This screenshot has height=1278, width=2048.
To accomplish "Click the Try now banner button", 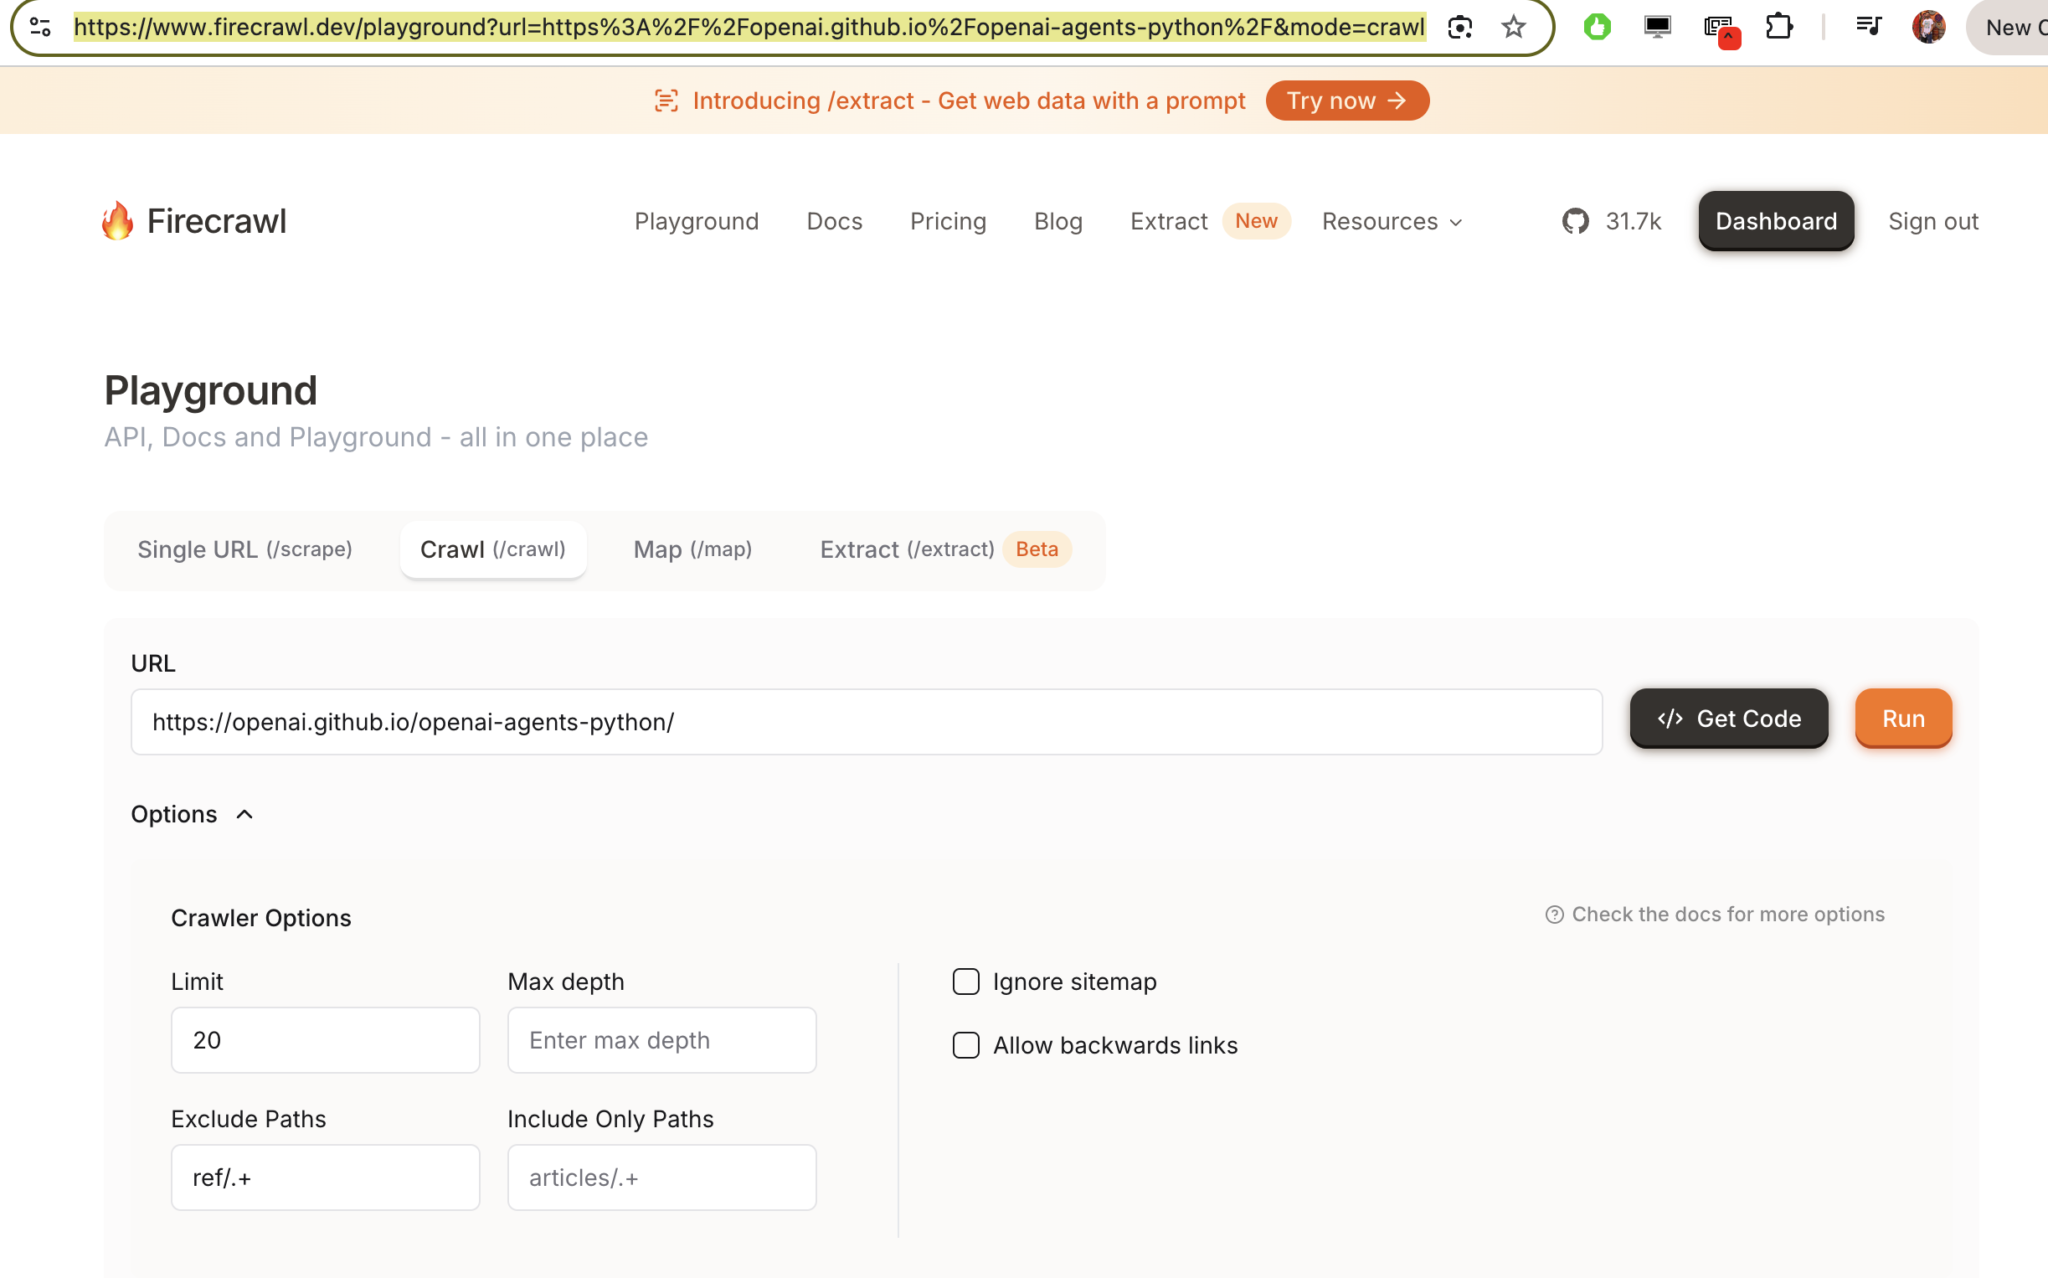I will tap(1346, 100).
